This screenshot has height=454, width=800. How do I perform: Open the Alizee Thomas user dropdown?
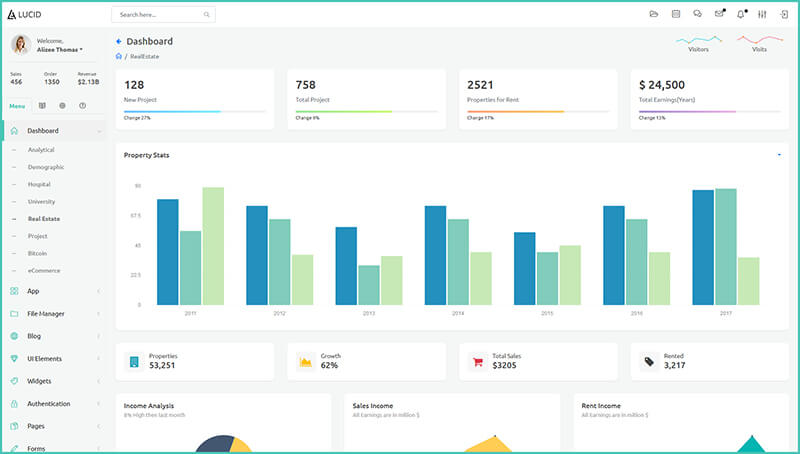(x=60, y=49)
